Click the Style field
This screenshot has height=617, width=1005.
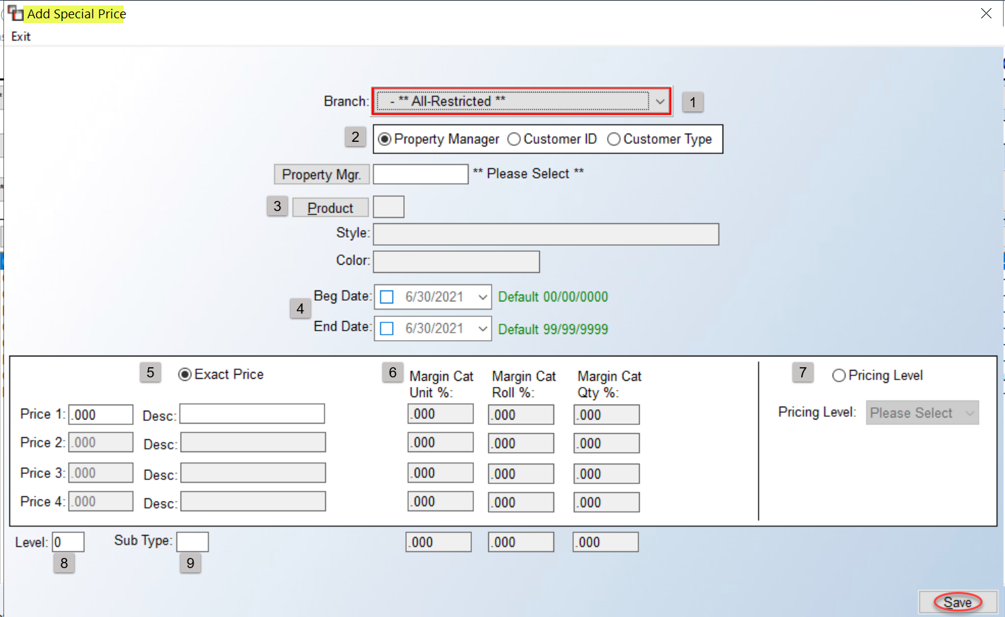click(546, 234)
